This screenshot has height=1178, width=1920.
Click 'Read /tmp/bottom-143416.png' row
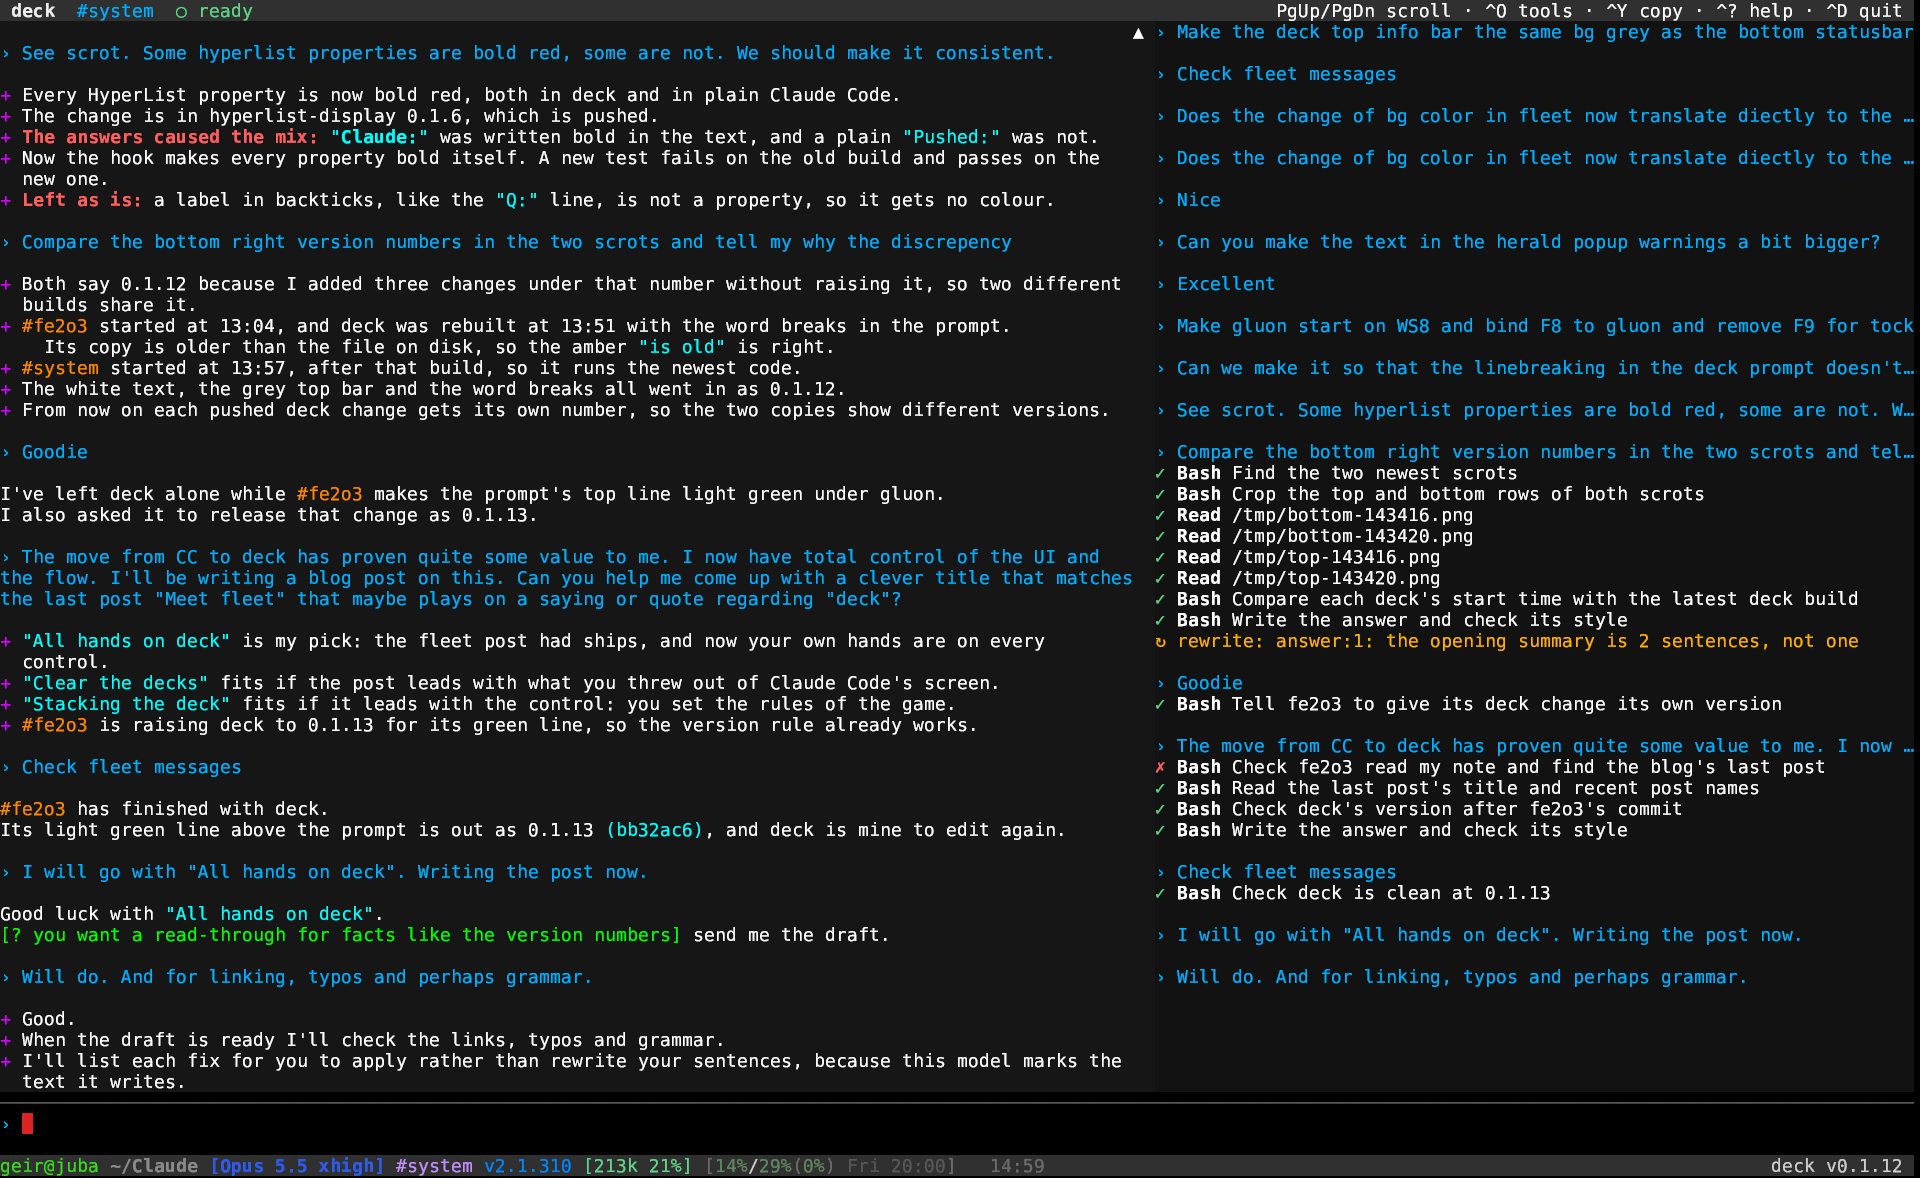(1324, 515)
